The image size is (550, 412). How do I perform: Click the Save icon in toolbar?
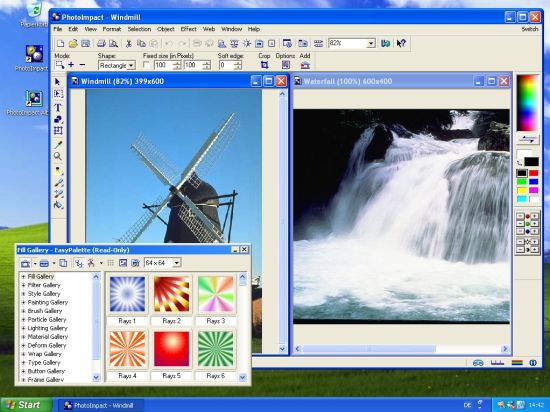[85, 43]
